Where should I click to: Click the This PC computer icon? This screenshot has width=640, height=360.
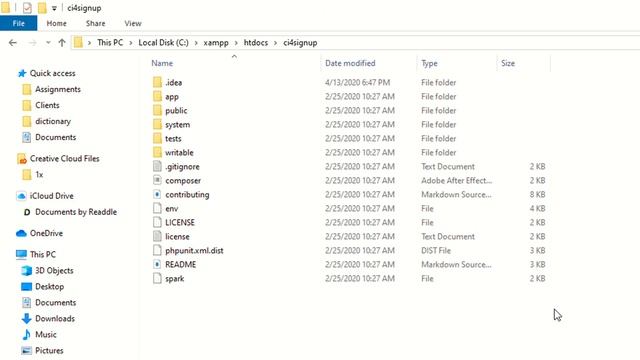coord(22,254)
